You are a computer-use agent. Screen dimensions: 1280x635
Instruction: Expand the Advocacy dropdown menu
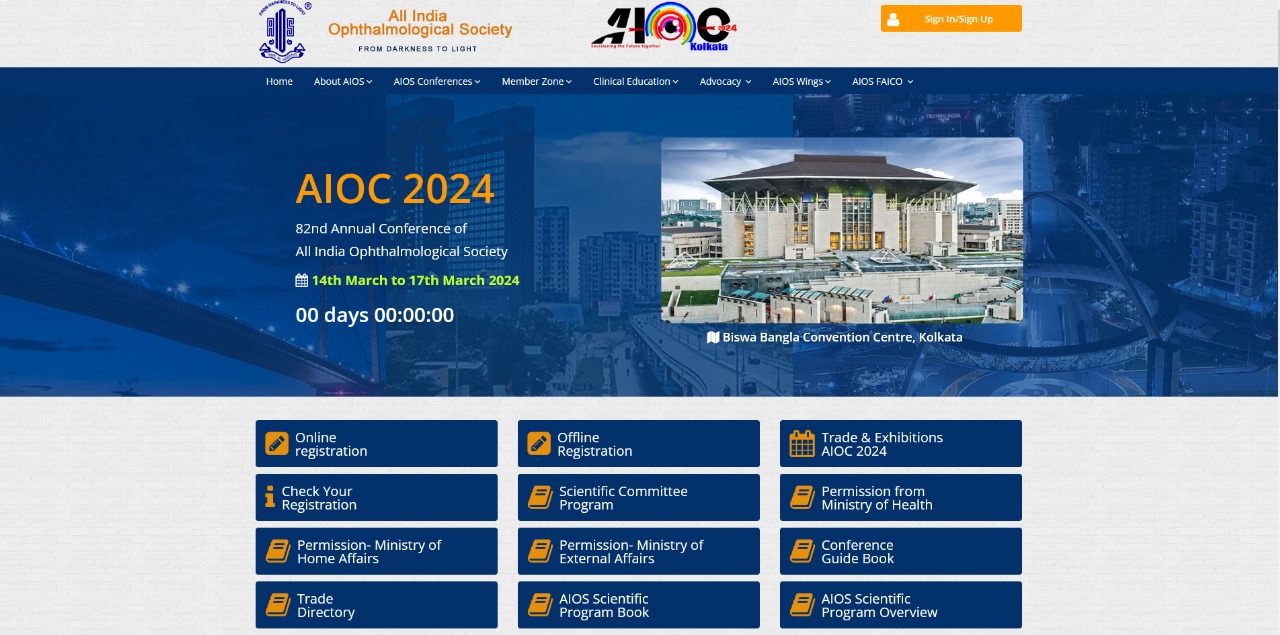(726, 82)
